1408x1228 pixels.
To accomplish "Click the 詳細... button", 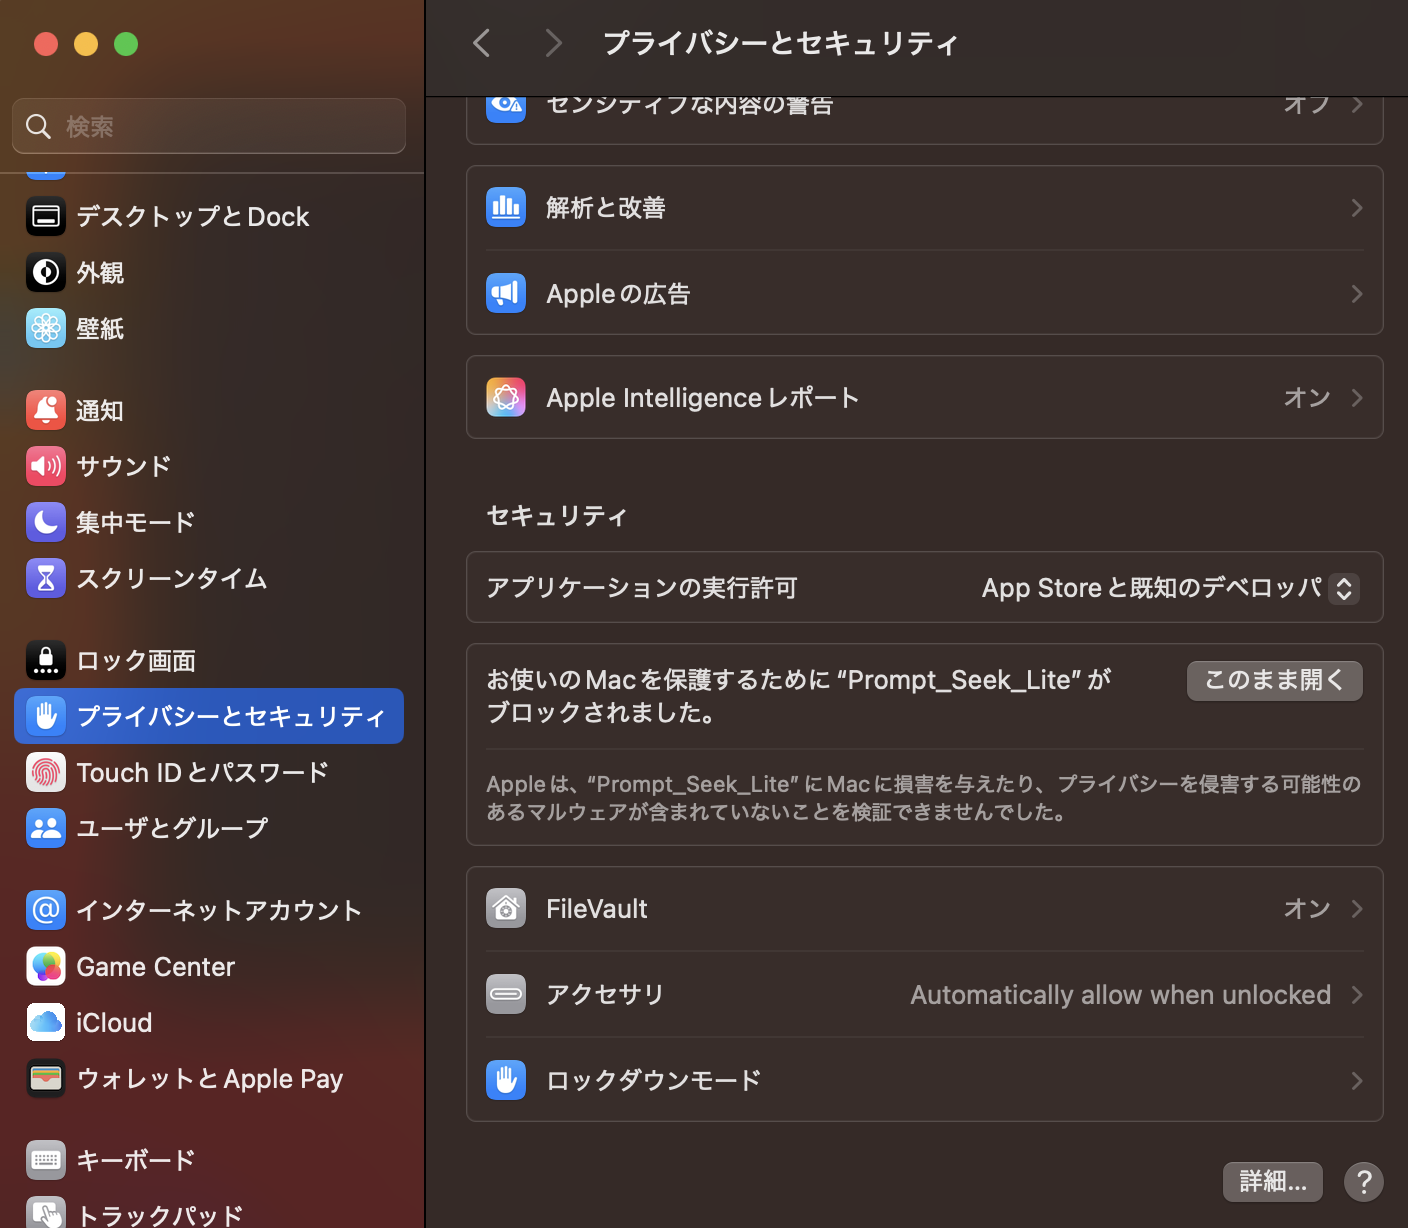I will pyautogui.click(x=1272, y=1181).
